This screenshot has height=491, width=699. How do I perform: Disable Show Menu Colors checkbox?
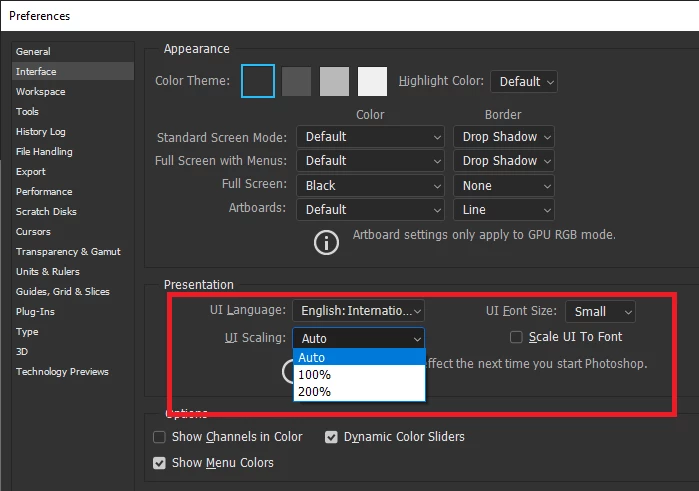point(159,463)
